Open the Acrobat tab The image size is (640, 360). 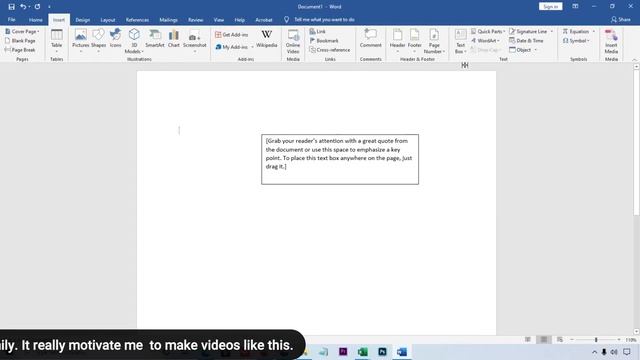(264, 20)
